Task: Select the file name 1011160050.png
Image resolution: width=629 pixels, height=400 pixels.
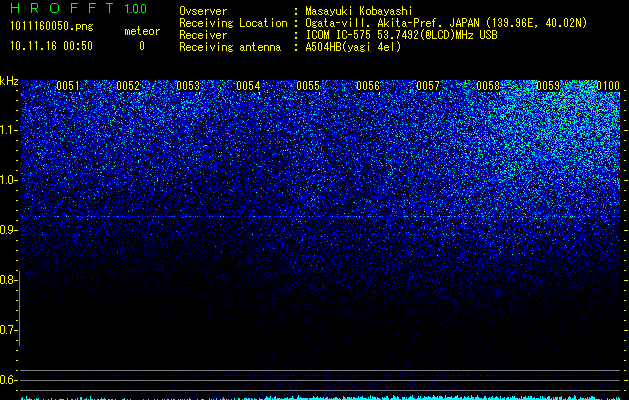Action: pos(52,27)
